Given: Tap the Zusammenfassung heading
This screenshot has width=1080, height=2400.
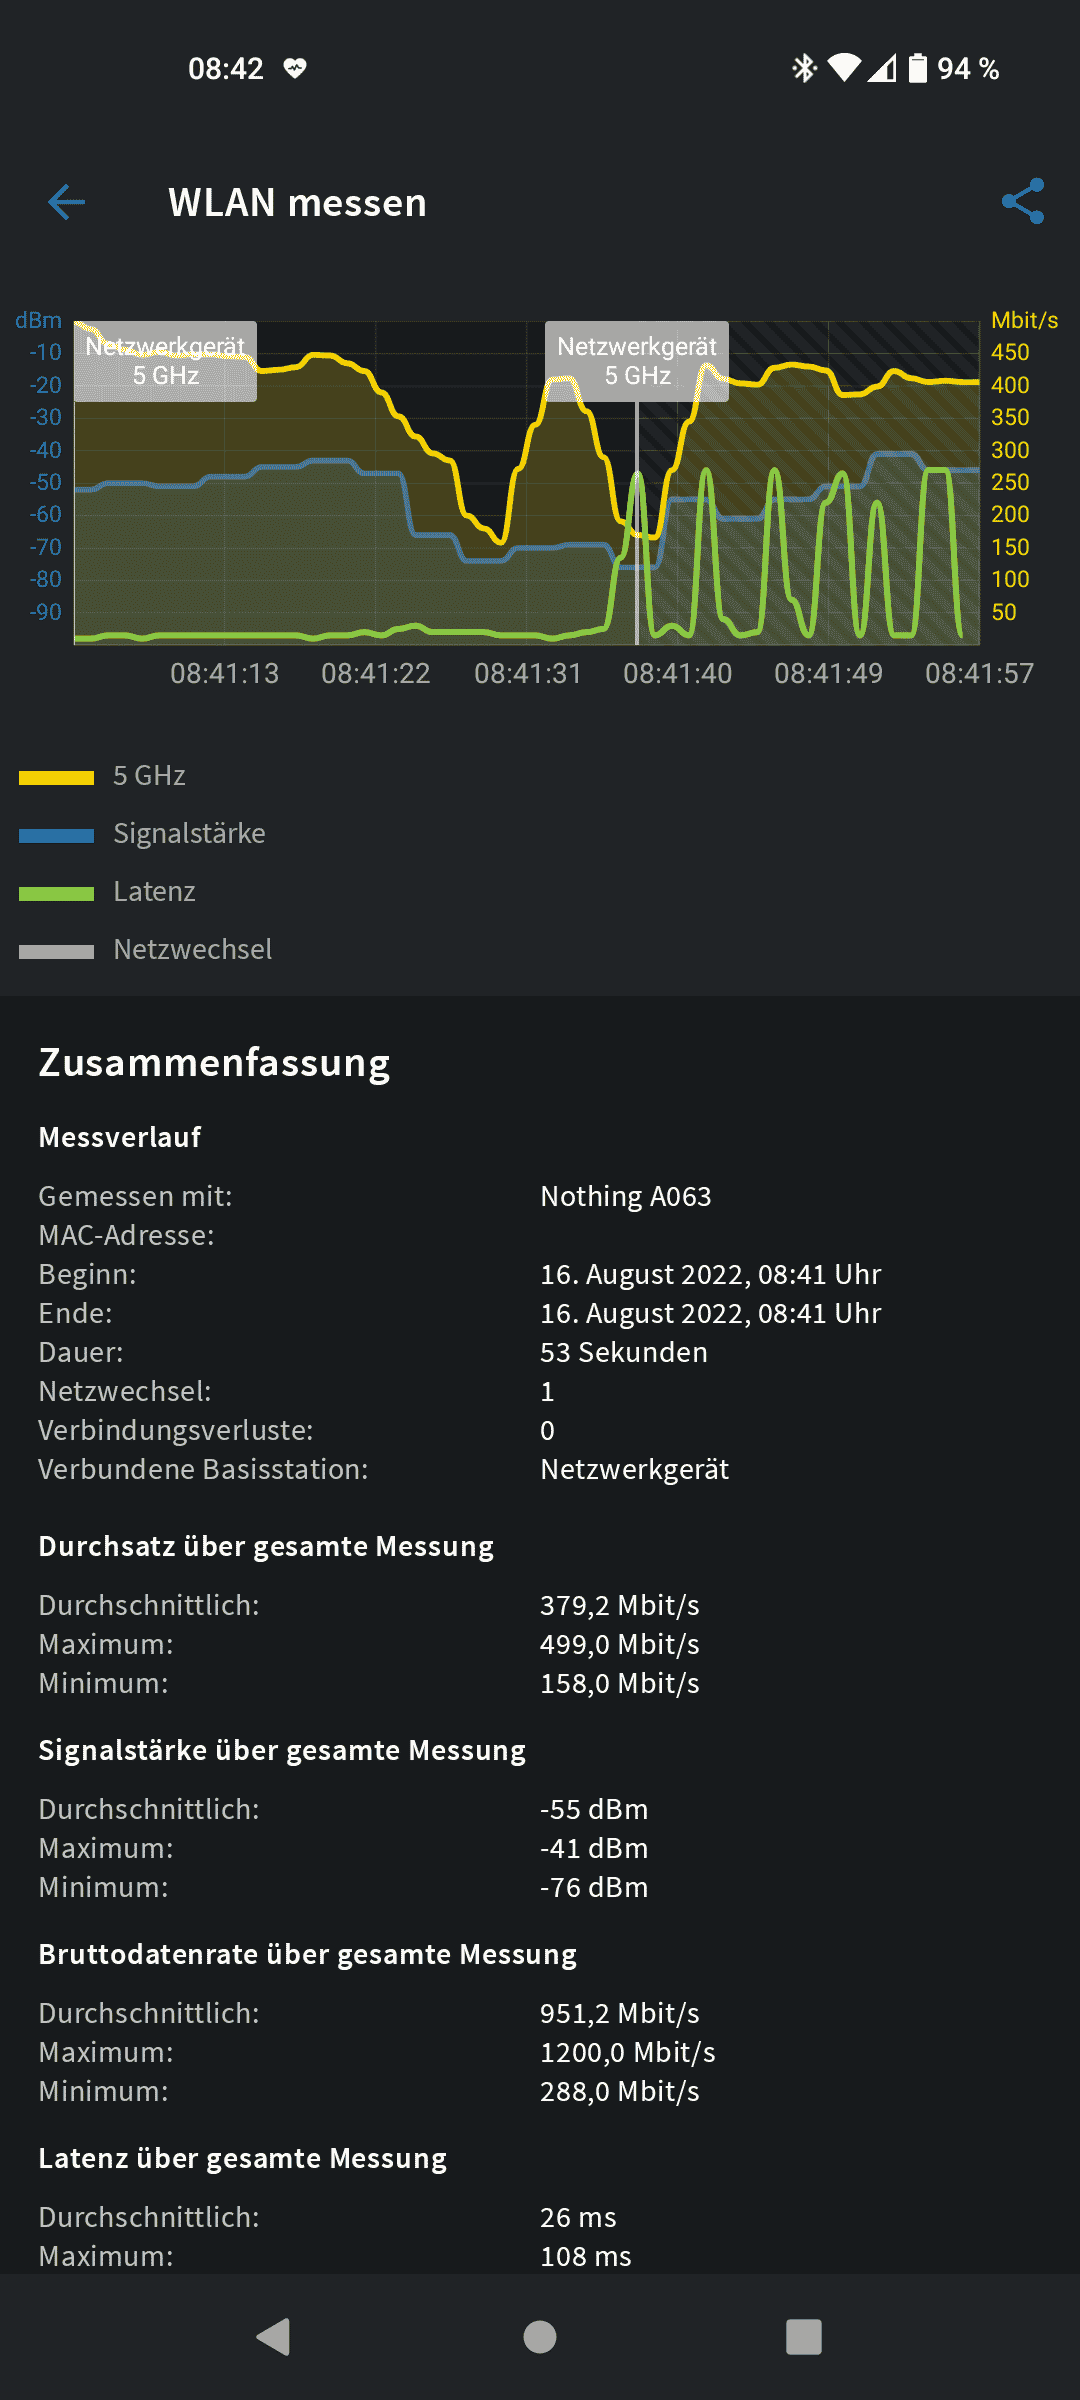Looking at the screenshot, I should pos(214,1063).
